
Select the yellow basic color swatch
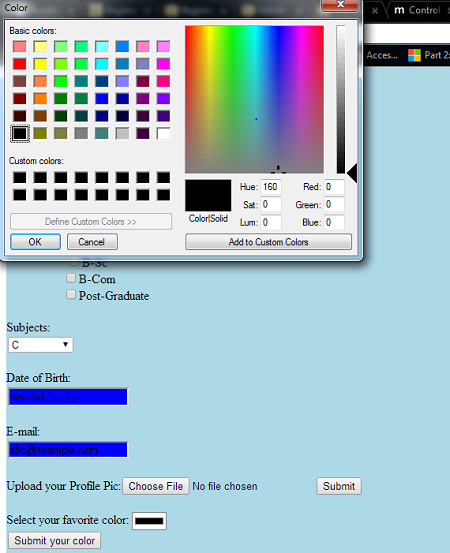tap(40, 64)
